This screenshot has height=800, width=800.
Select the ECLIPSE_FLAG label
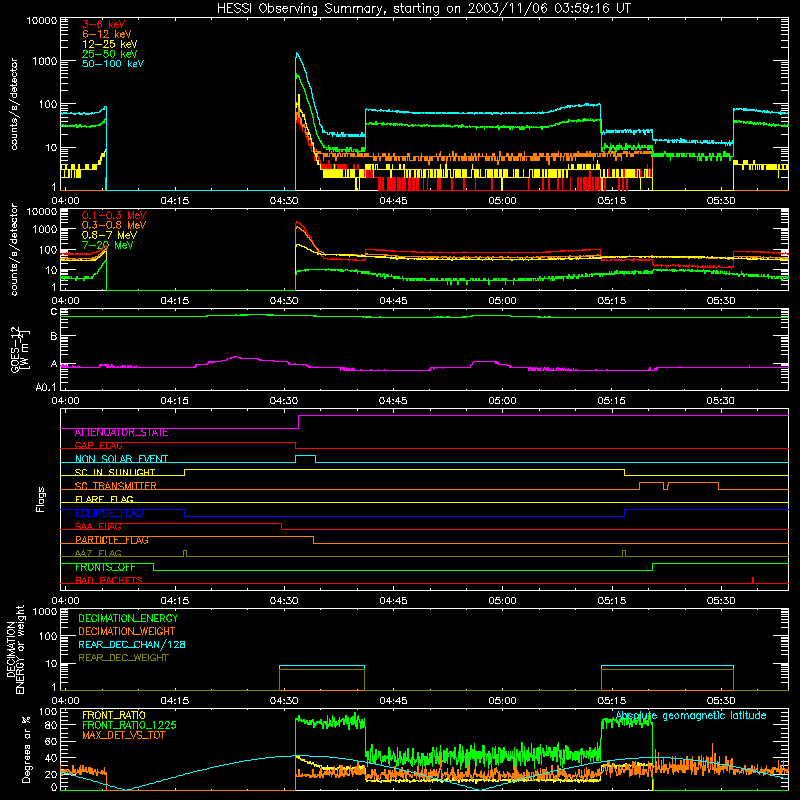pos(109,513)
